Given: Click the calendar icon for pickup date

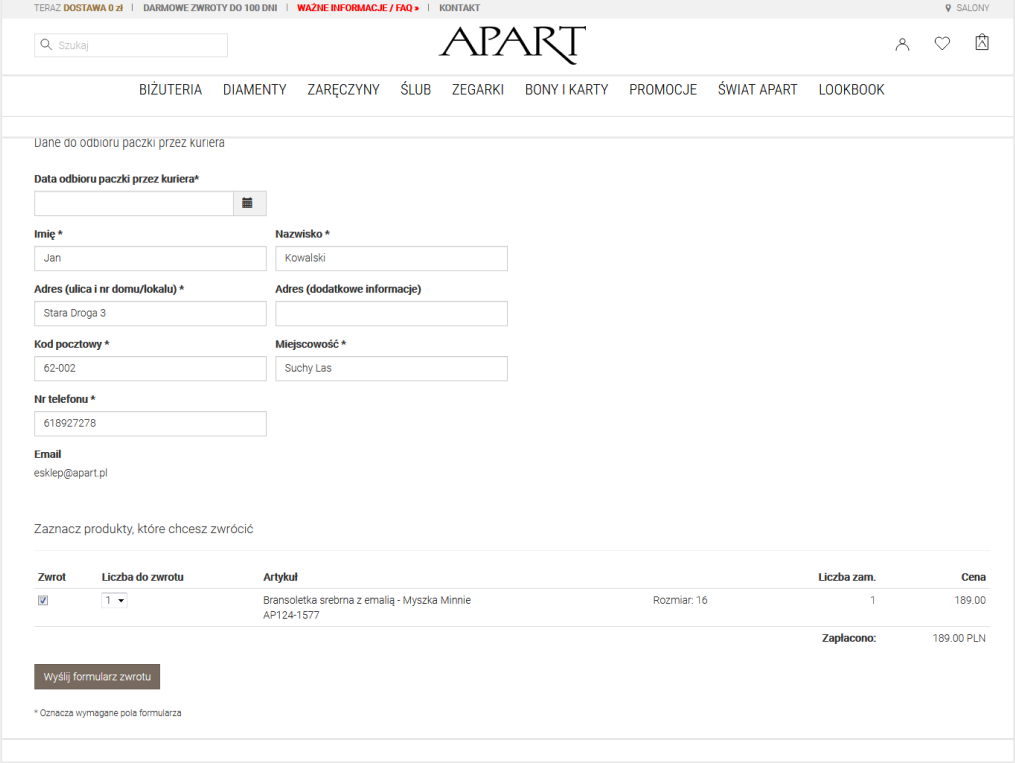Looking at the screenshot, I should (x=248, y=203).
